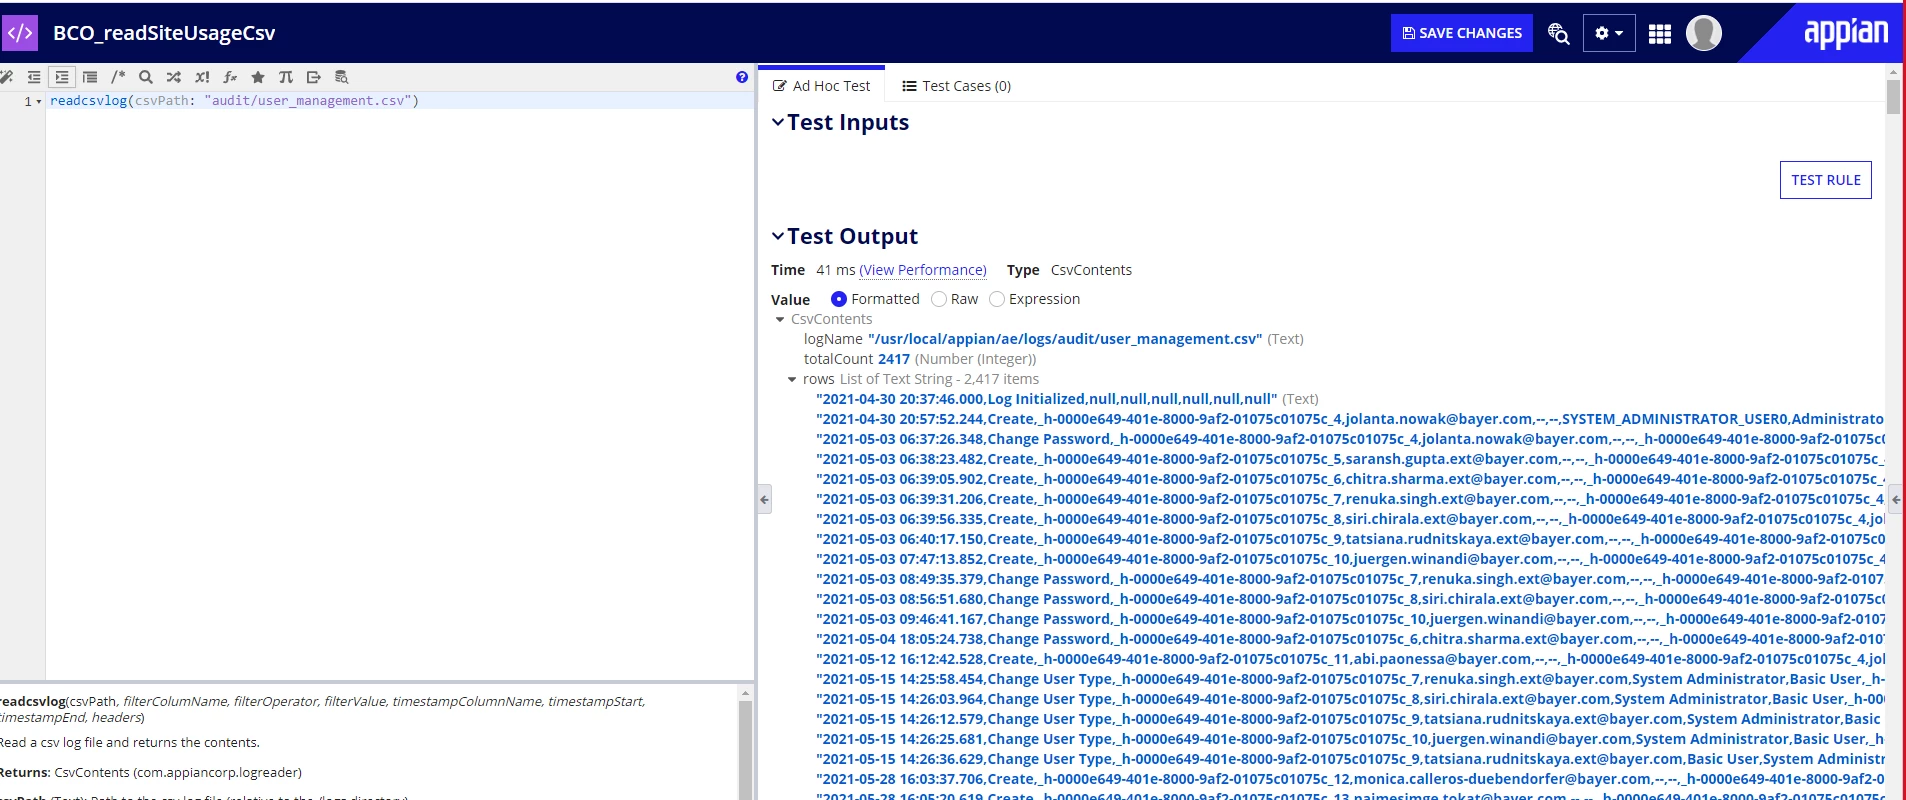This screenshot has width=1906, height=800.
Task: Collapse the Test Inputs section
Action: [x=778, y=122]
